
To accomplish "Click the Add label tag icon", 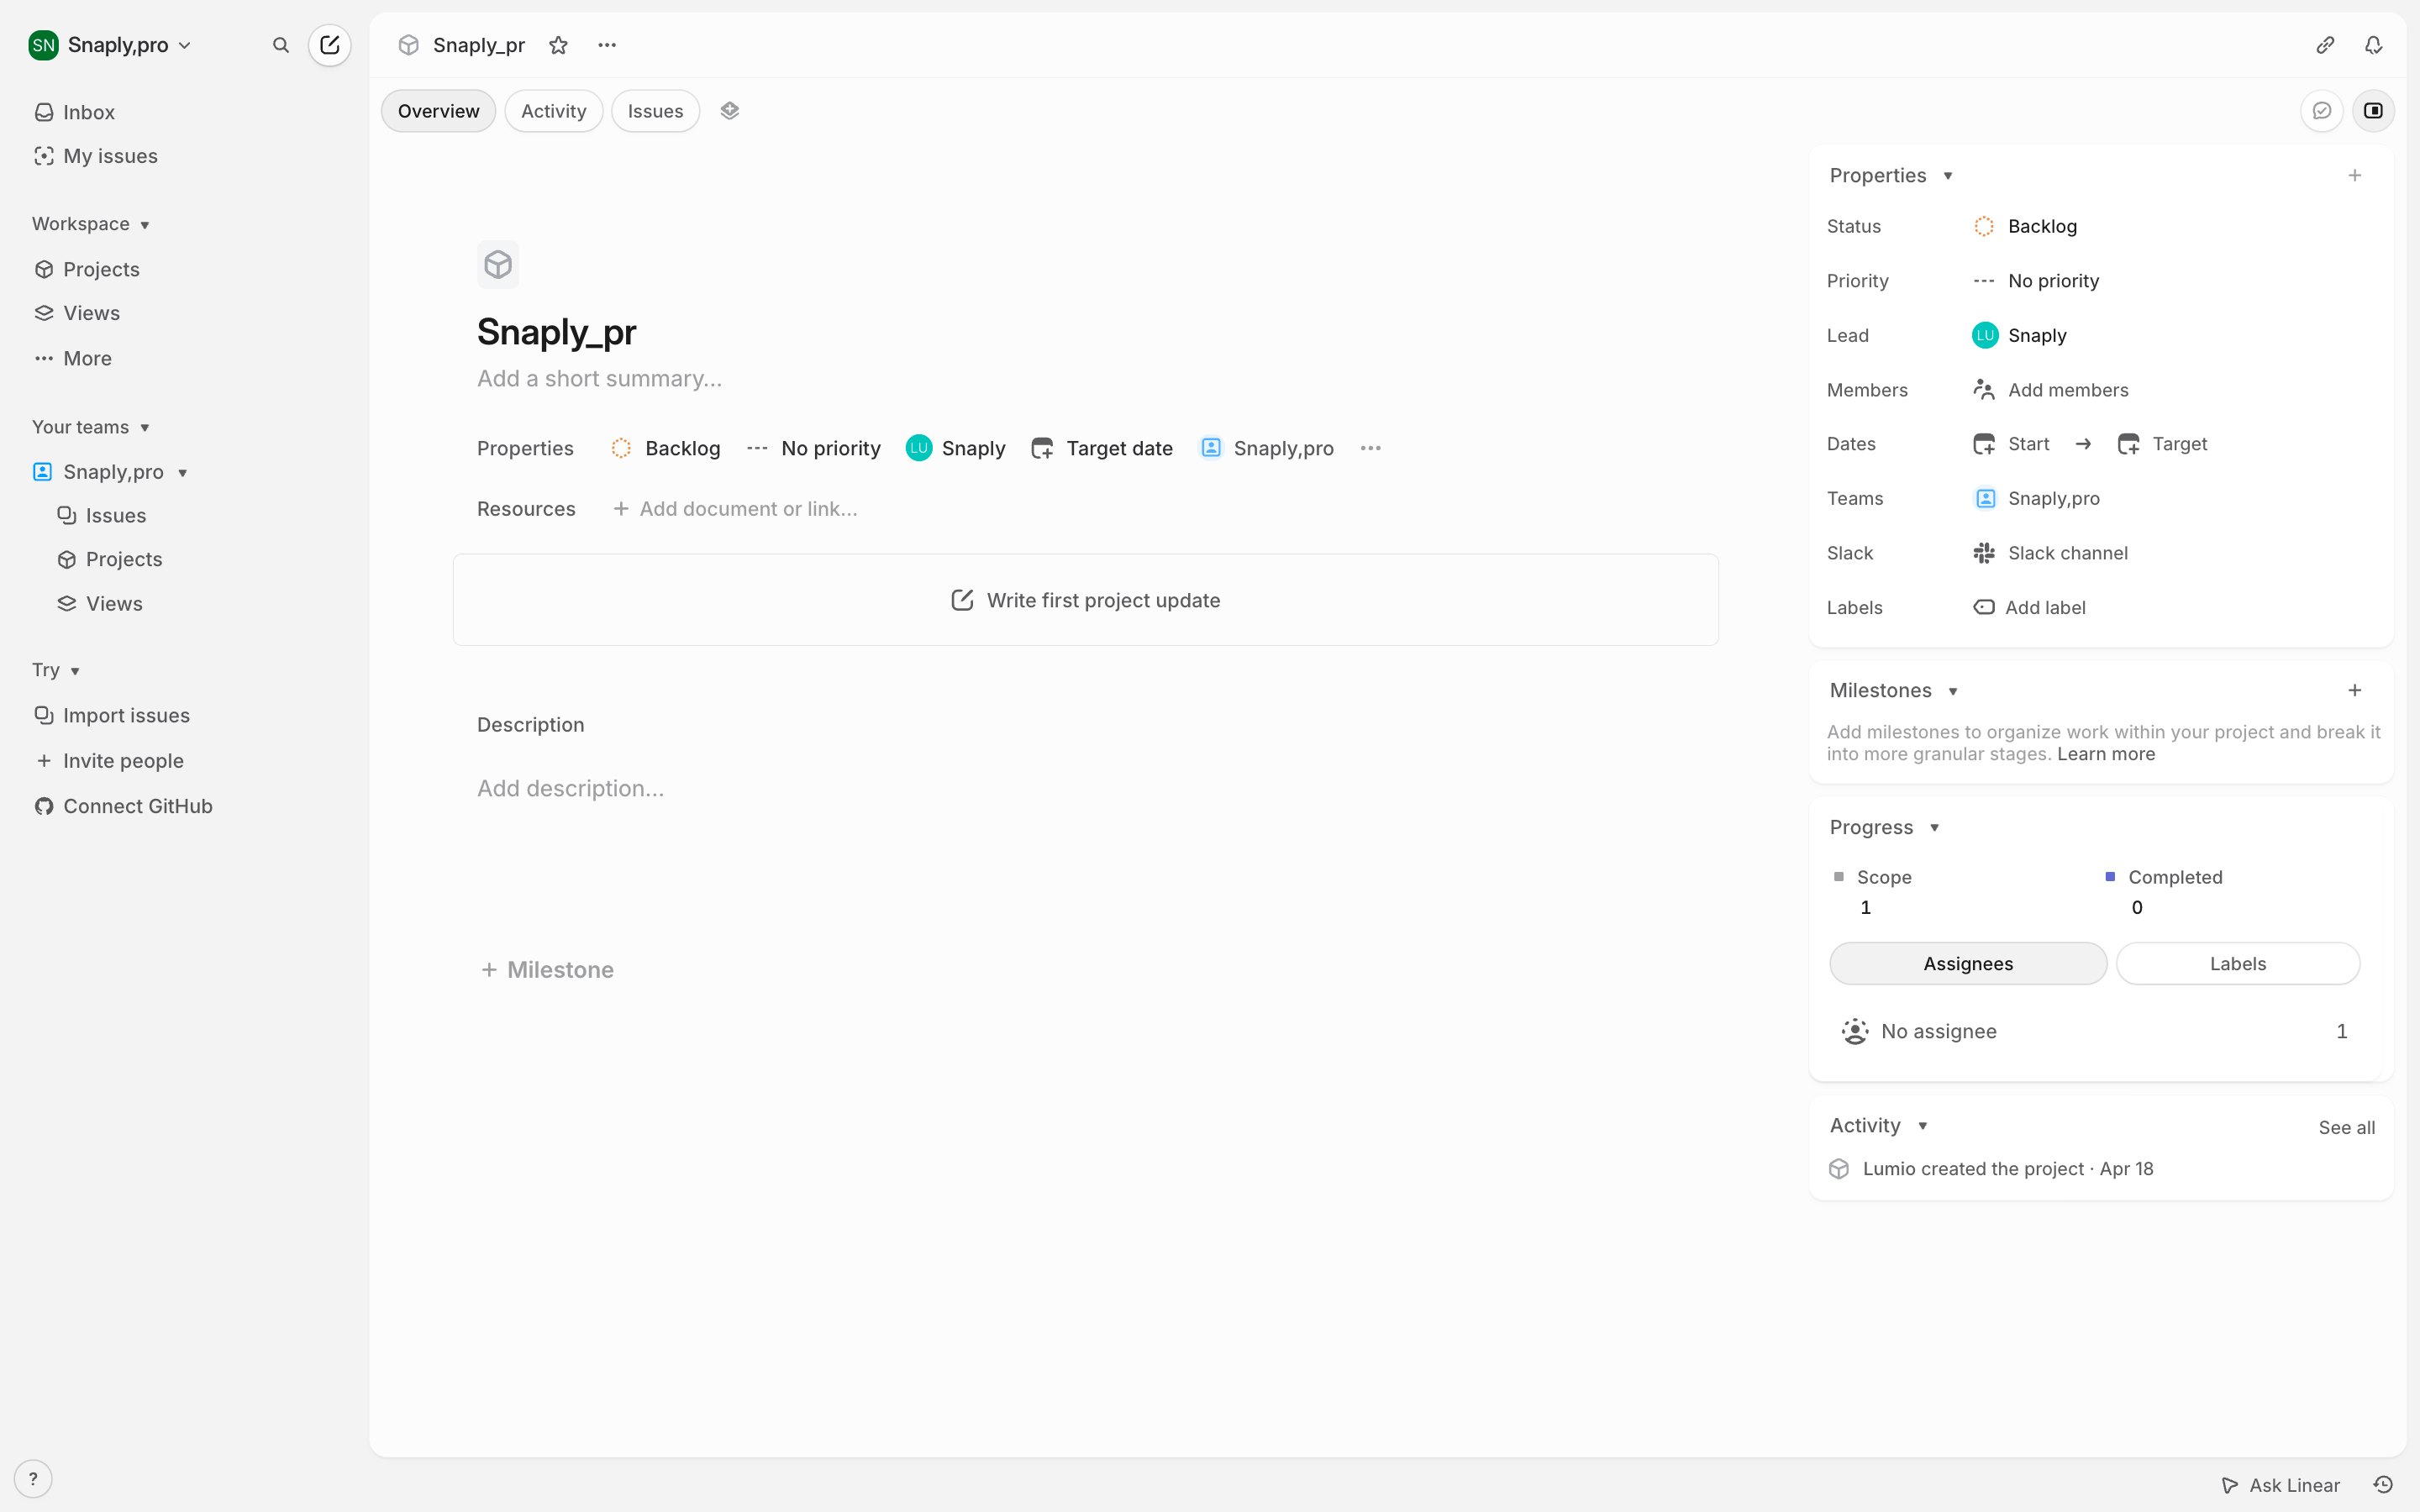I will [x=1984, y=608].
